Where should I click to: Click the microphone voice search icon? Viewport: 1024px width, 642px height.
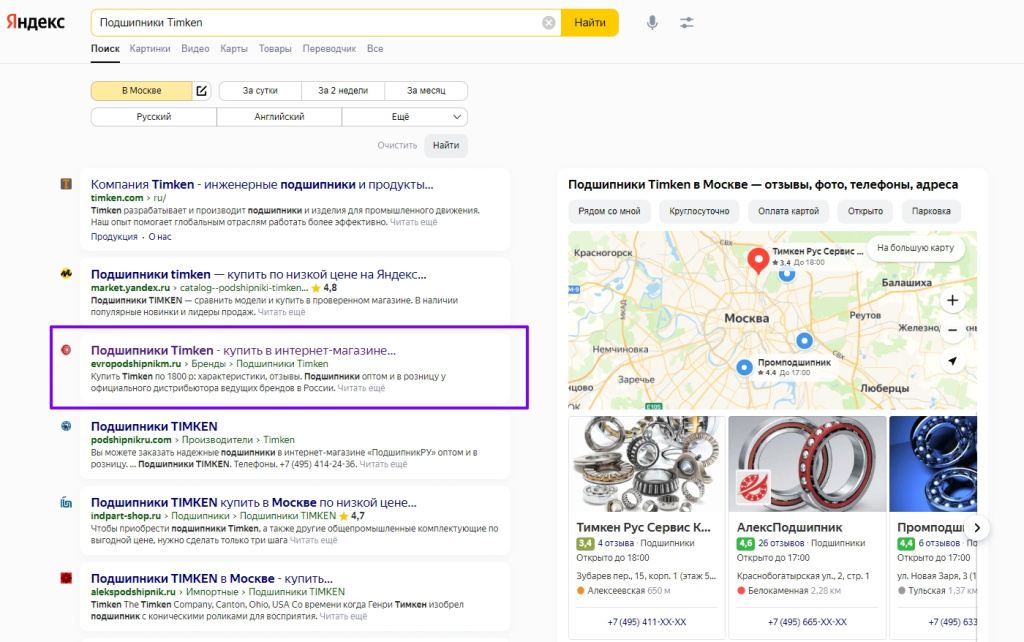652,22
